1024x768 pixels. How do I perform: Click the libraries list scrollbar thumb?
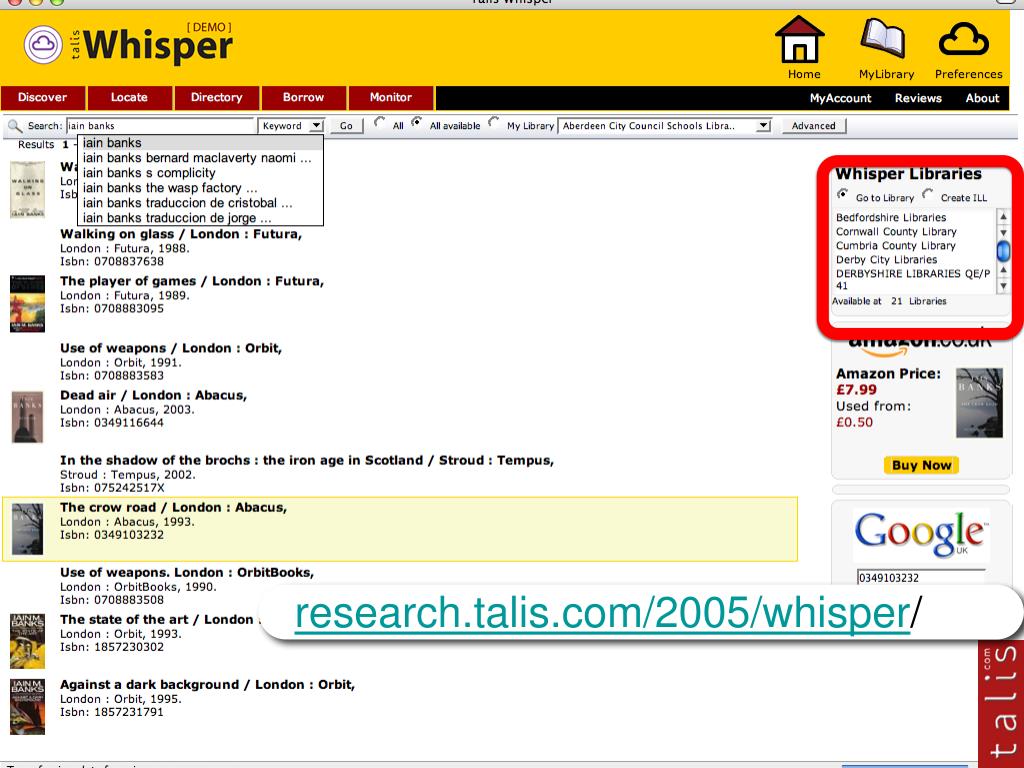[x=1003, y=251]
